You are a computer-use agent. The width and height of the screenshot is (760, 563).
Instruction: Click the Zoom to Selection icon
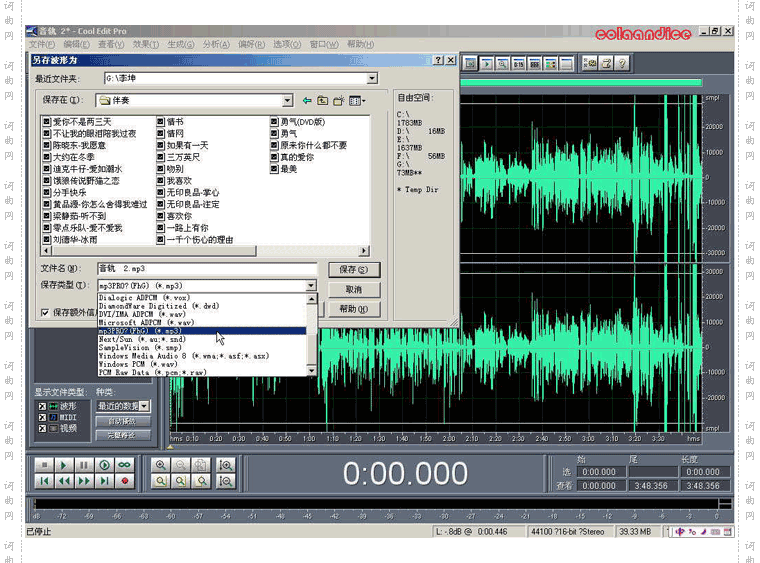[x=160, y=481]
